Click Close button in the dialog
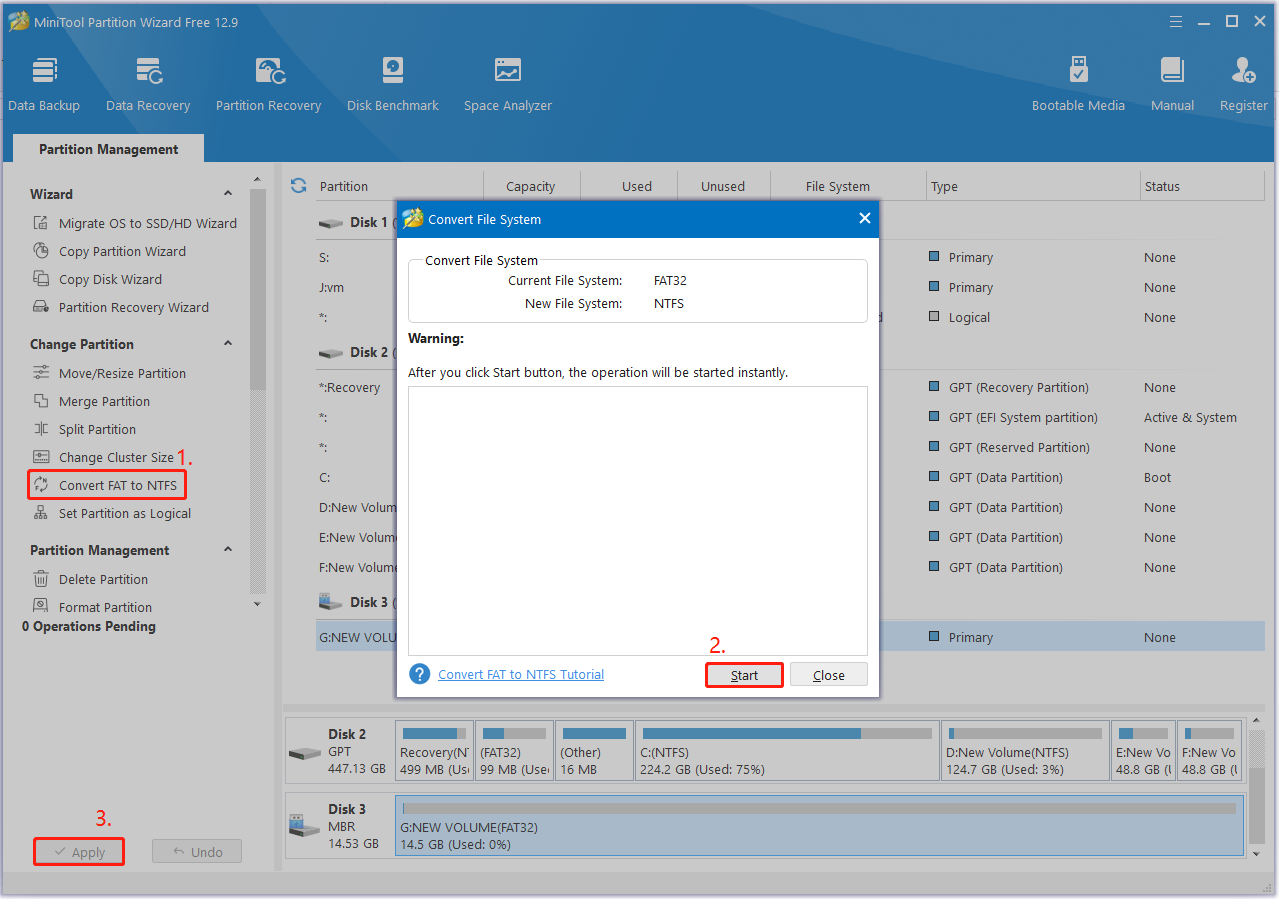This screenshot has width=1279, height=900. [828, 675]
